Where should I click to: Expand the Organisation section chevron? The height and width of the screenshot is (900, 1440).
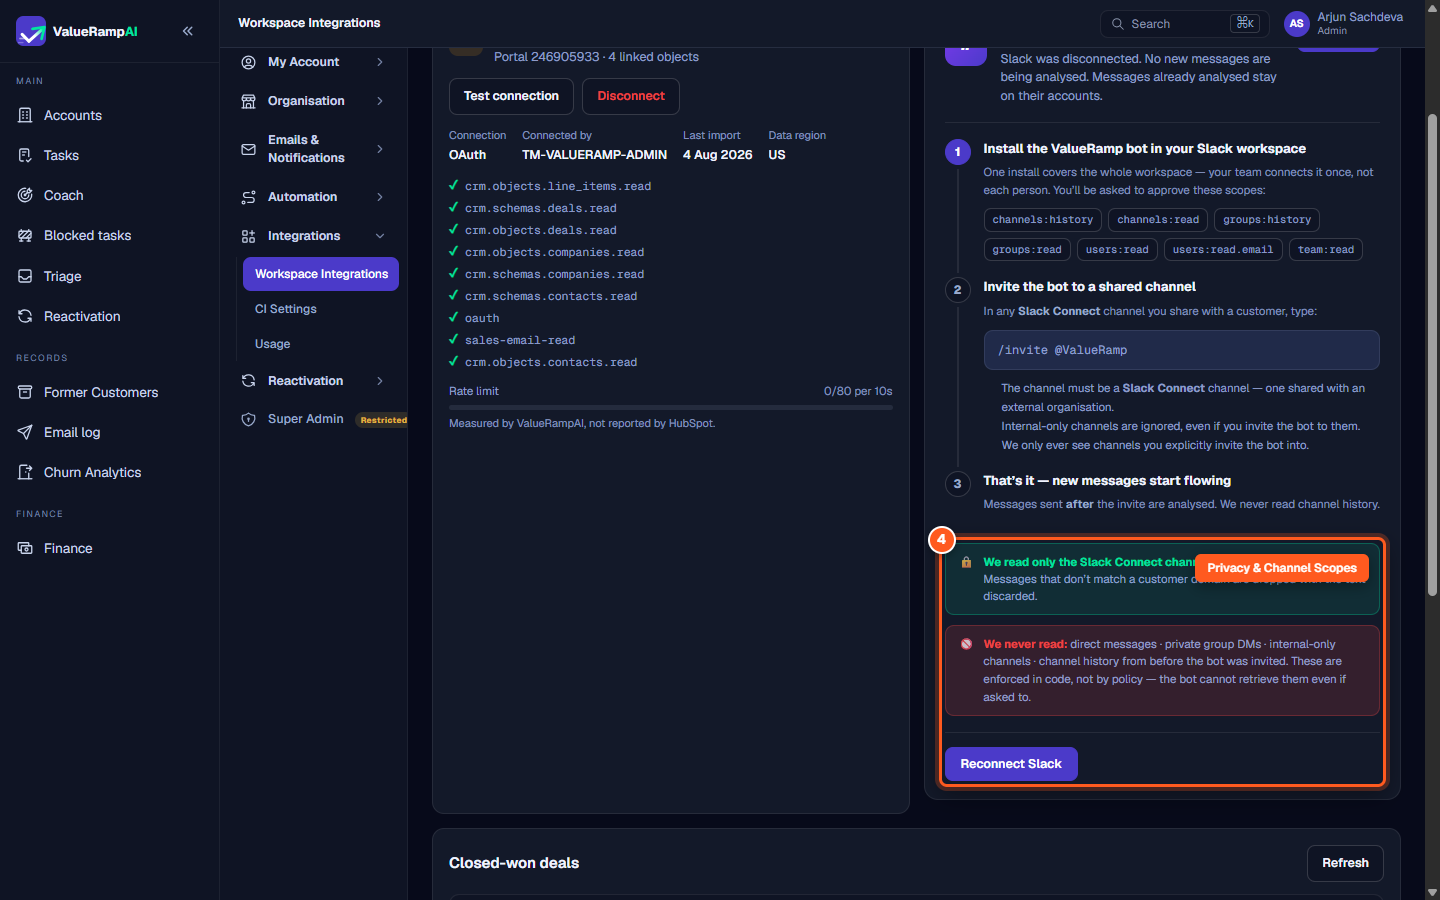pyautogui.click(x=380, y=101)
